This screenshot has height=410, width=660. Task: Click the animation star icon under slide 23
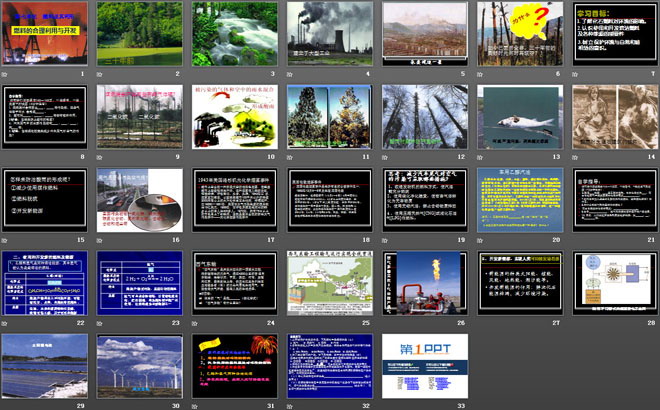(x=101, y=323)
